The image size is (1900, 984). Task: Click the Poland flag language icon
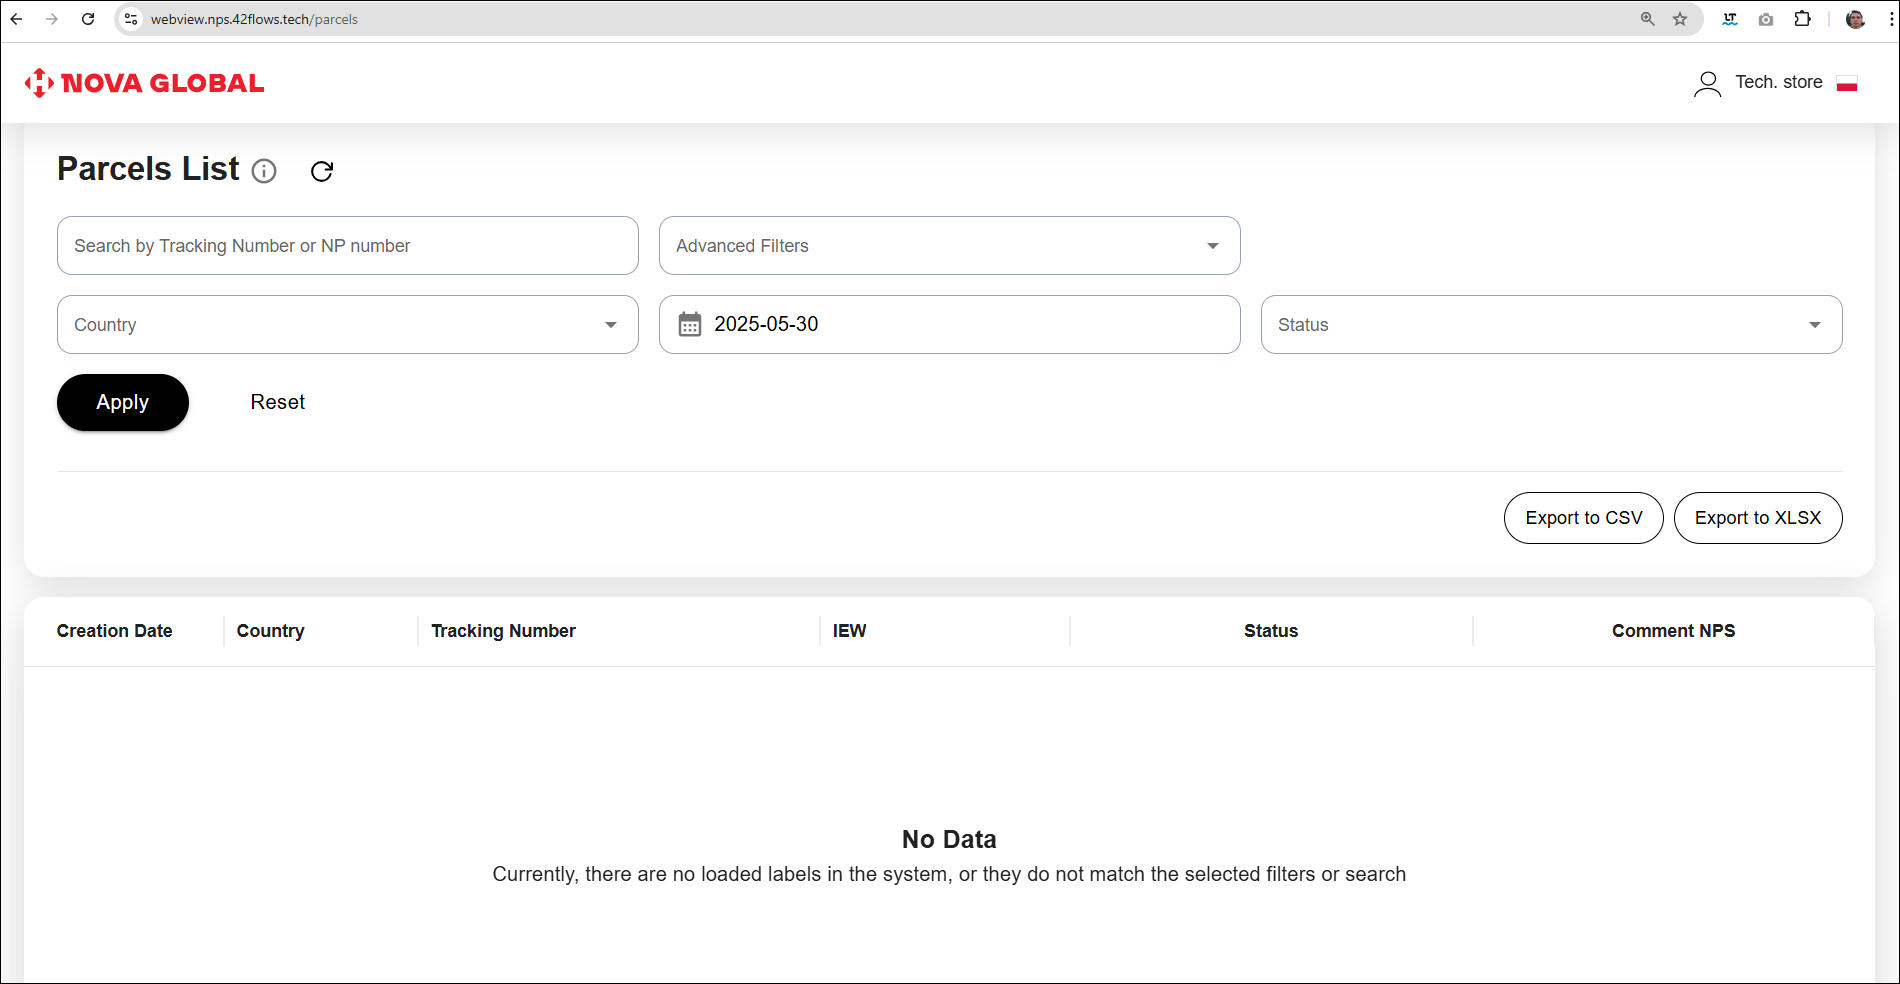[x=1847, y=84]
